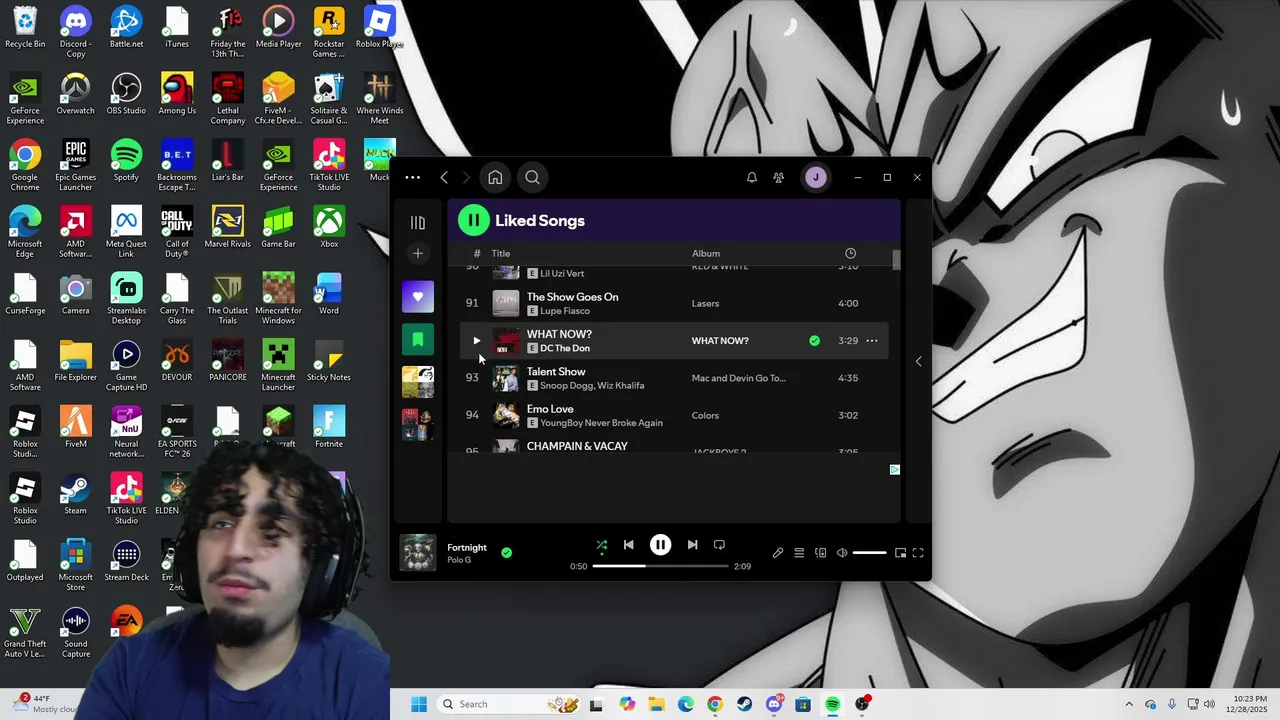Click the Spotify track list scrollbar
The height and width of the screenshot is (720, 1280).
coord(897,260)
